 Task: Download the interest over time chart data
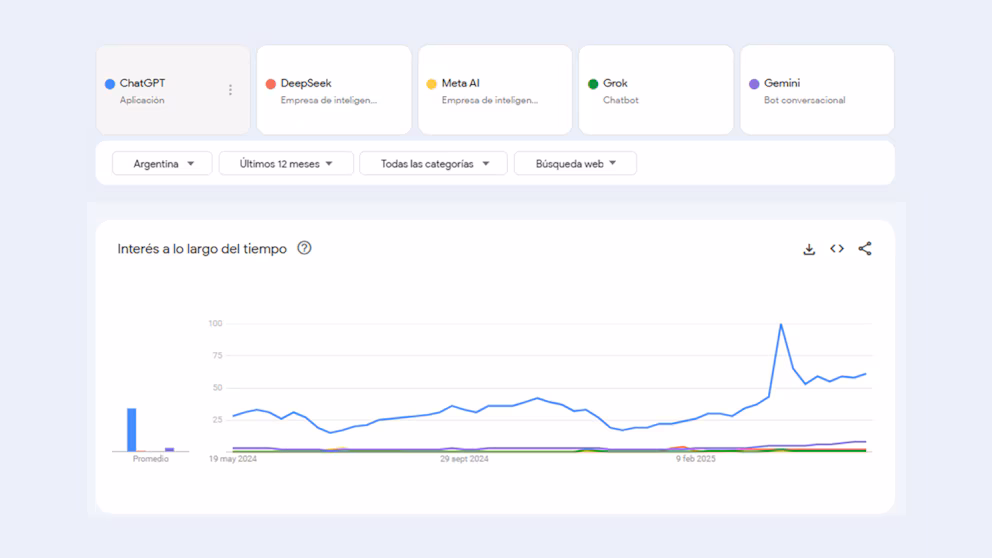809,249
